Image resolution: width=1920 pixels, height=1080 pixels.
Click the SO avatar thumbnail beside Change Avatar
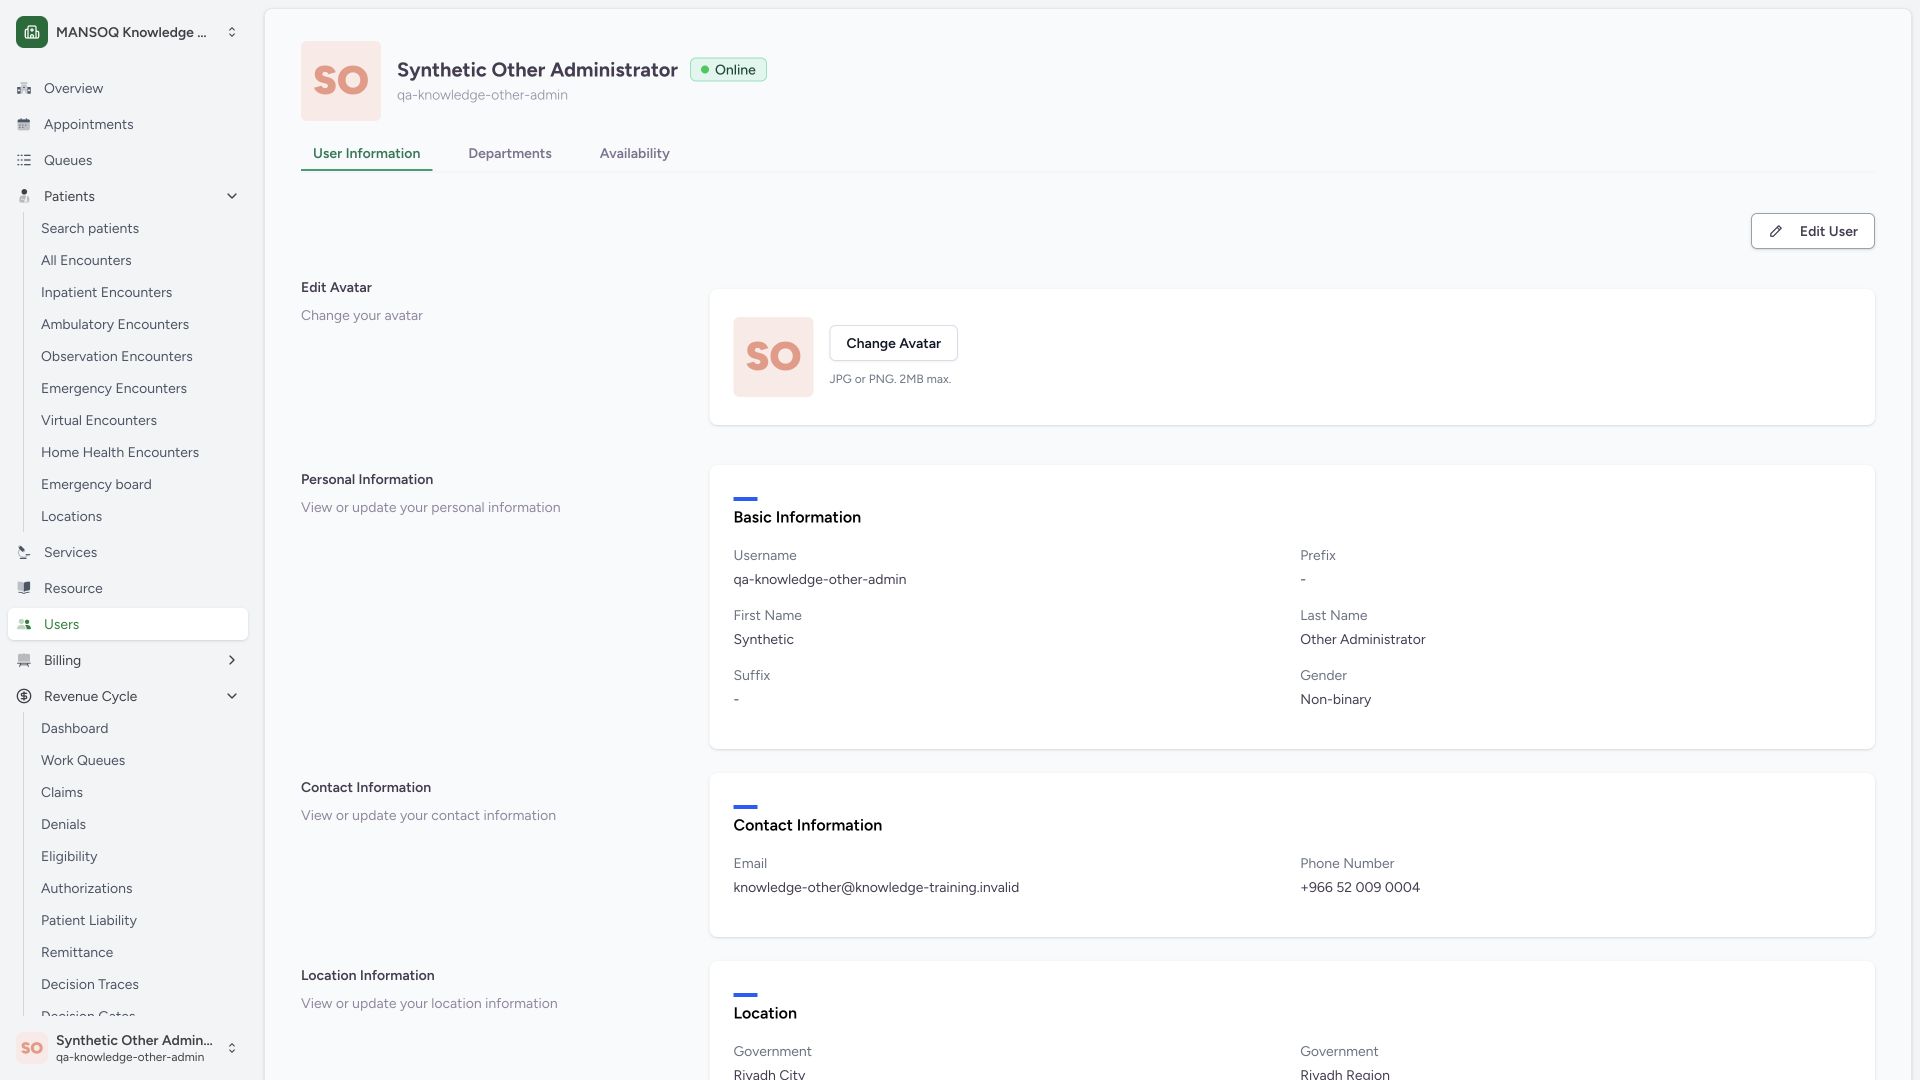(x=773, y=357)
